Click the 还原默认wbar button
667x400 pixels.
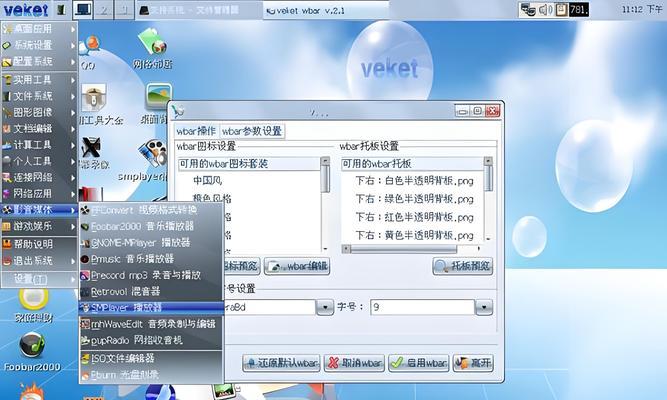coord(281,363)
